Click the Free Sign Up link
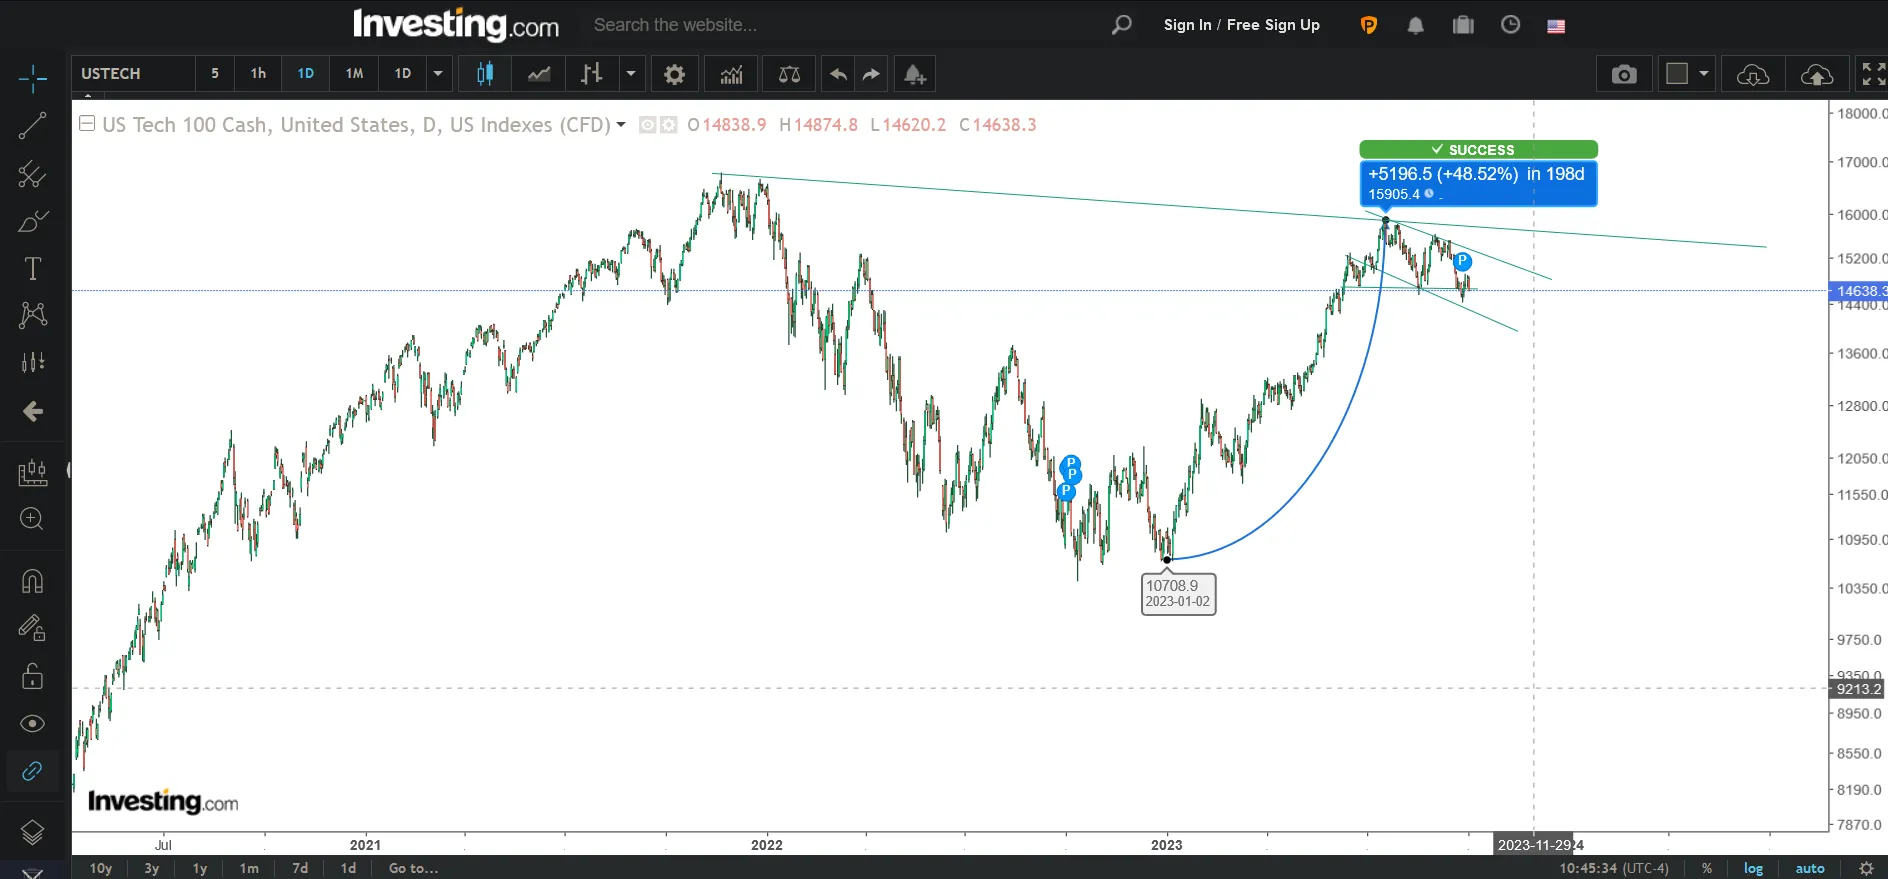The width and height of the screenshot is (1888, 879). click(x=1273, y=25)
